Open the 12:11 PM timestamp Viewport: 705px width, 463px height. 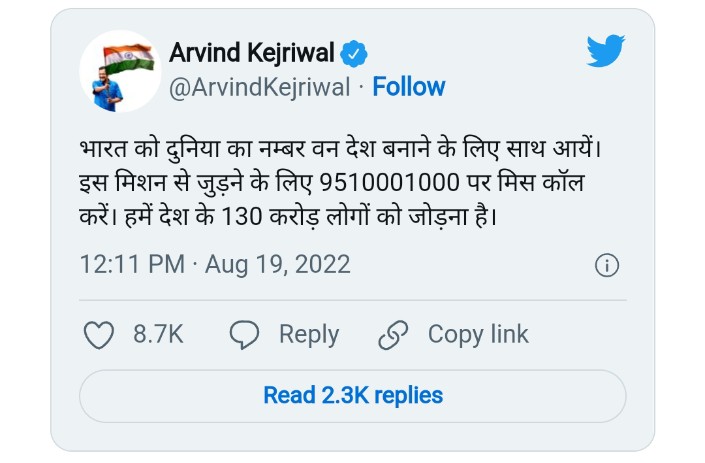(132, 264)
